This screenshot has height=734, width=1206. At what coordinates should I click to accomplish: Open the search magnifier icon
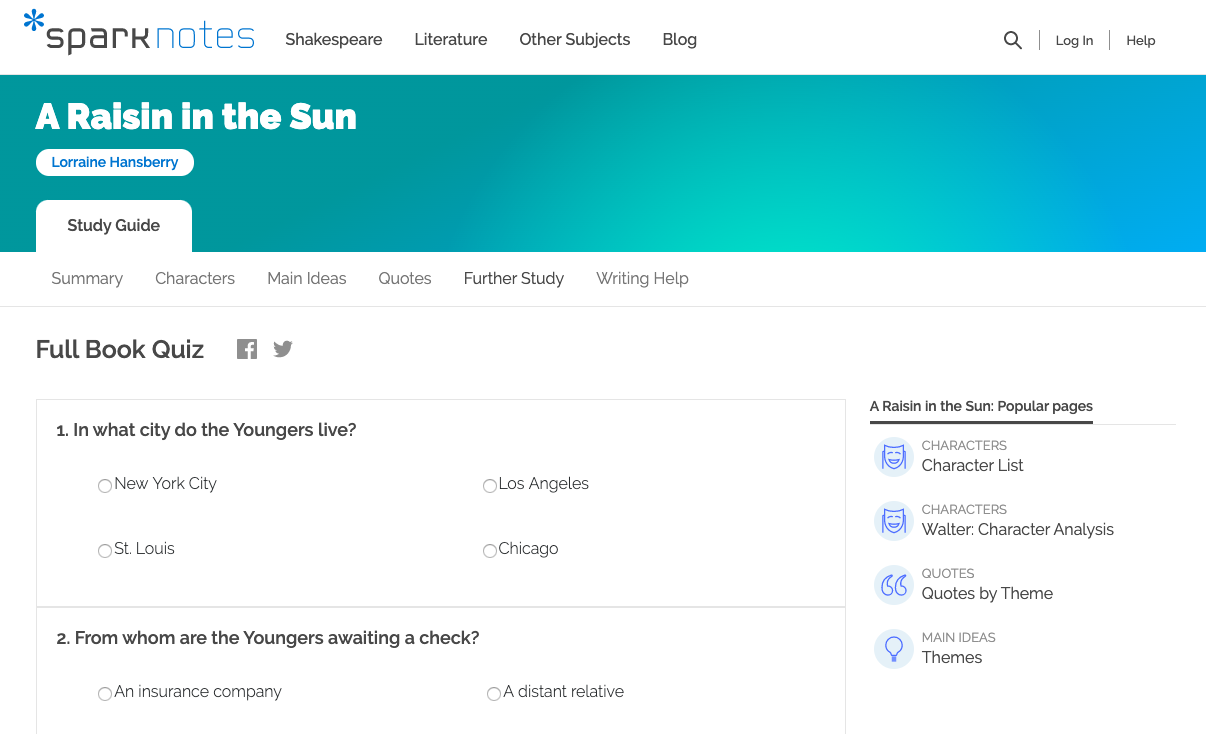1012,40
